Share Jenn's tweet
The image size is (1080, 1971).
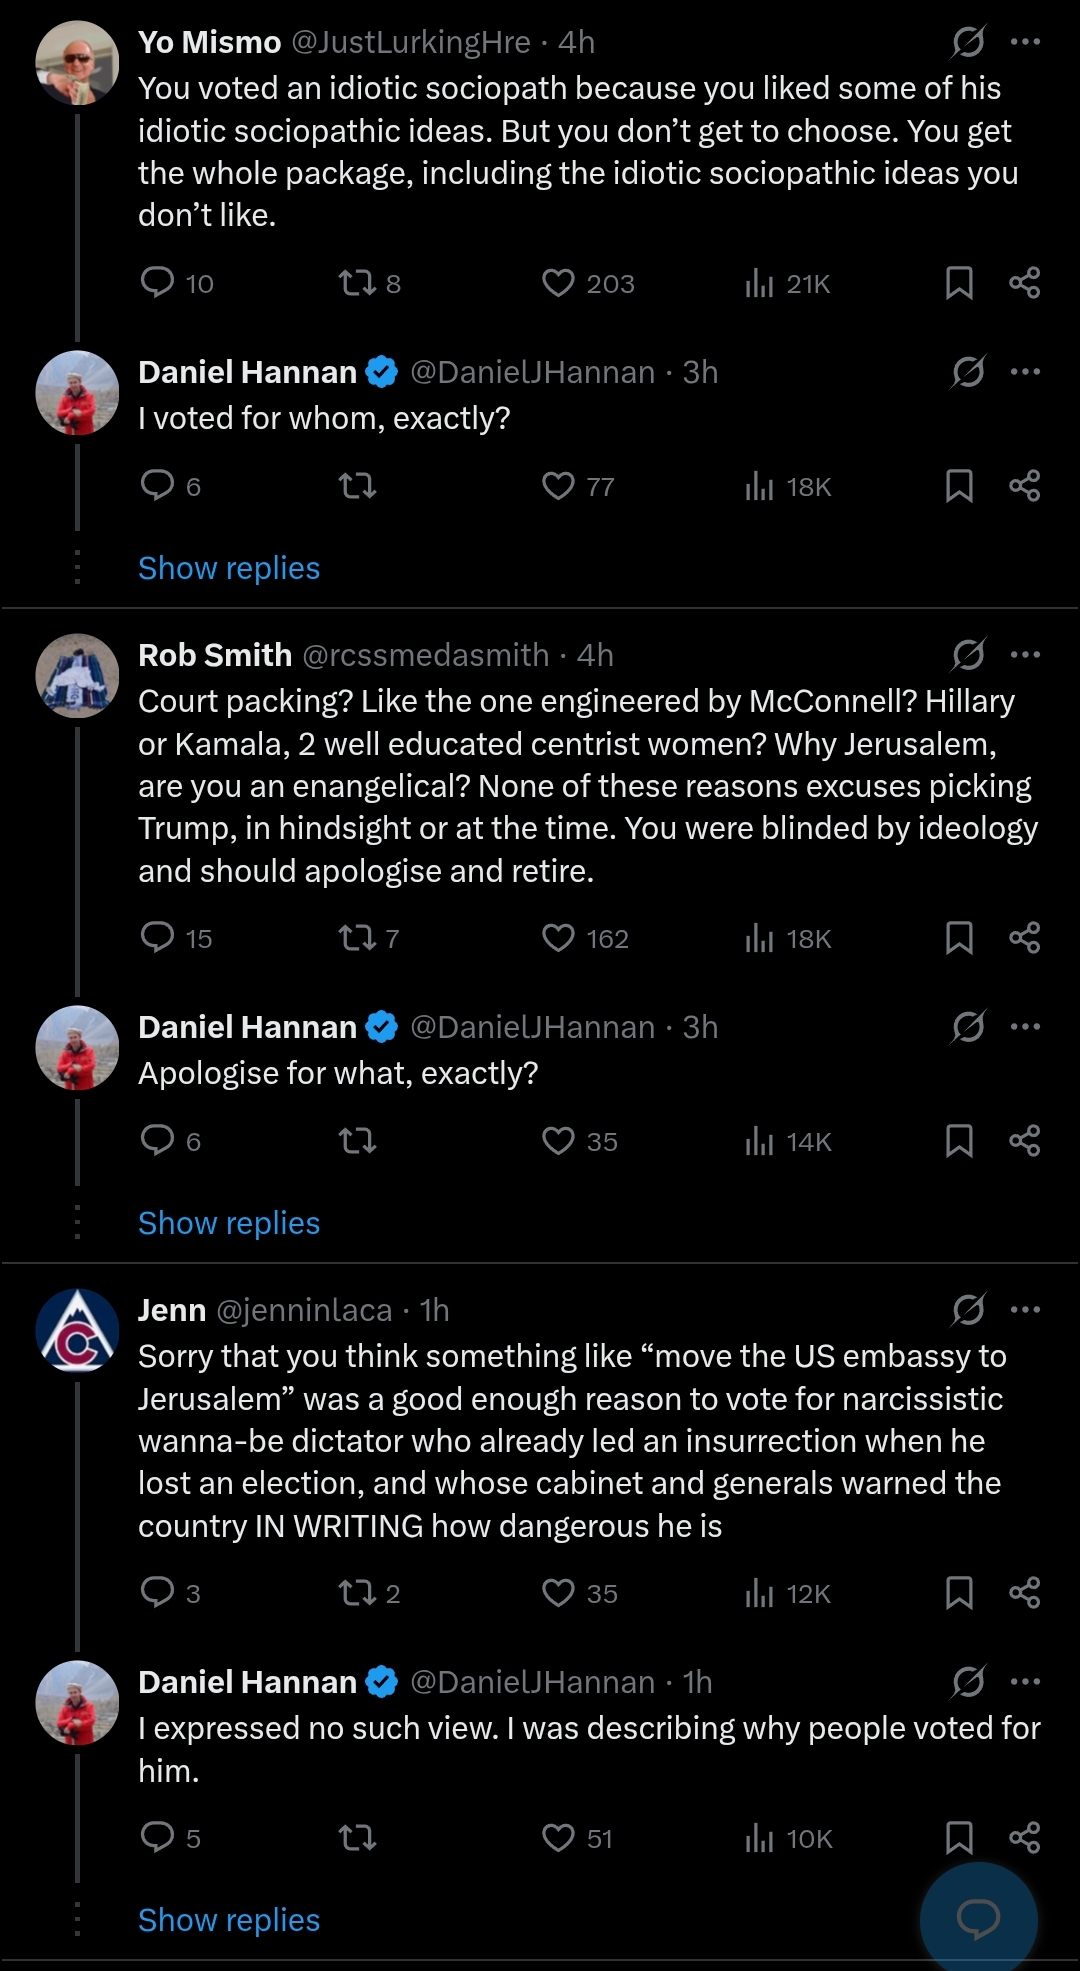(x=1024, y=1593)
